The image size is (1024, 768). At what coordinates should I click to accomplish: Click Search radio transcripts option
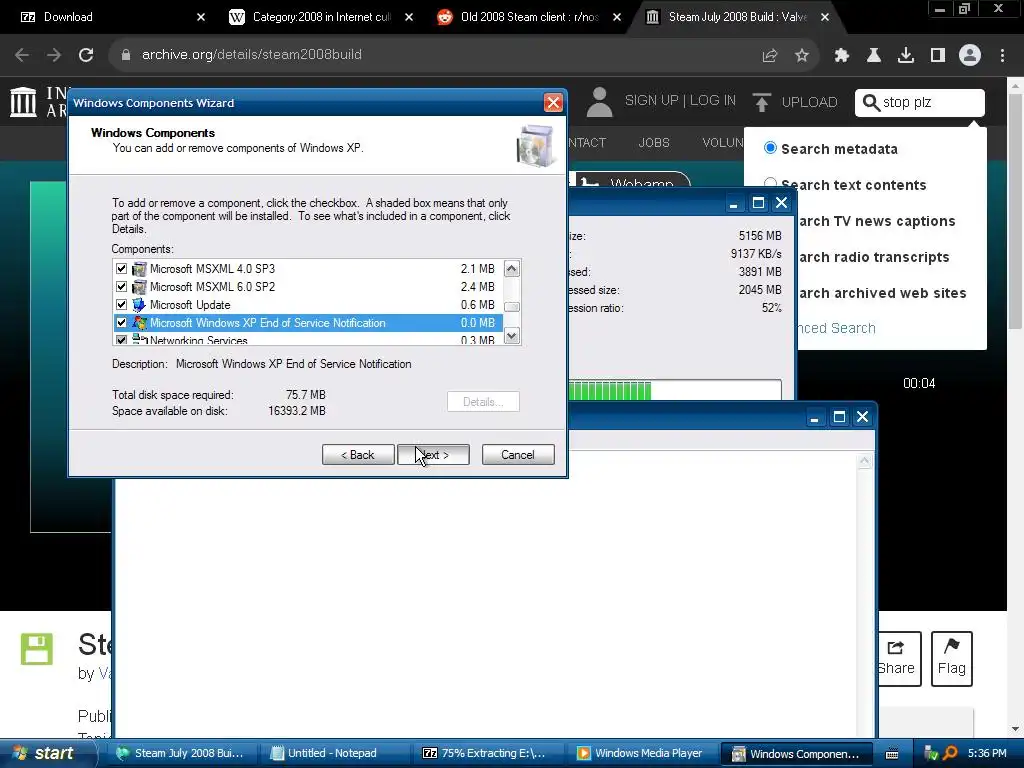873,257
